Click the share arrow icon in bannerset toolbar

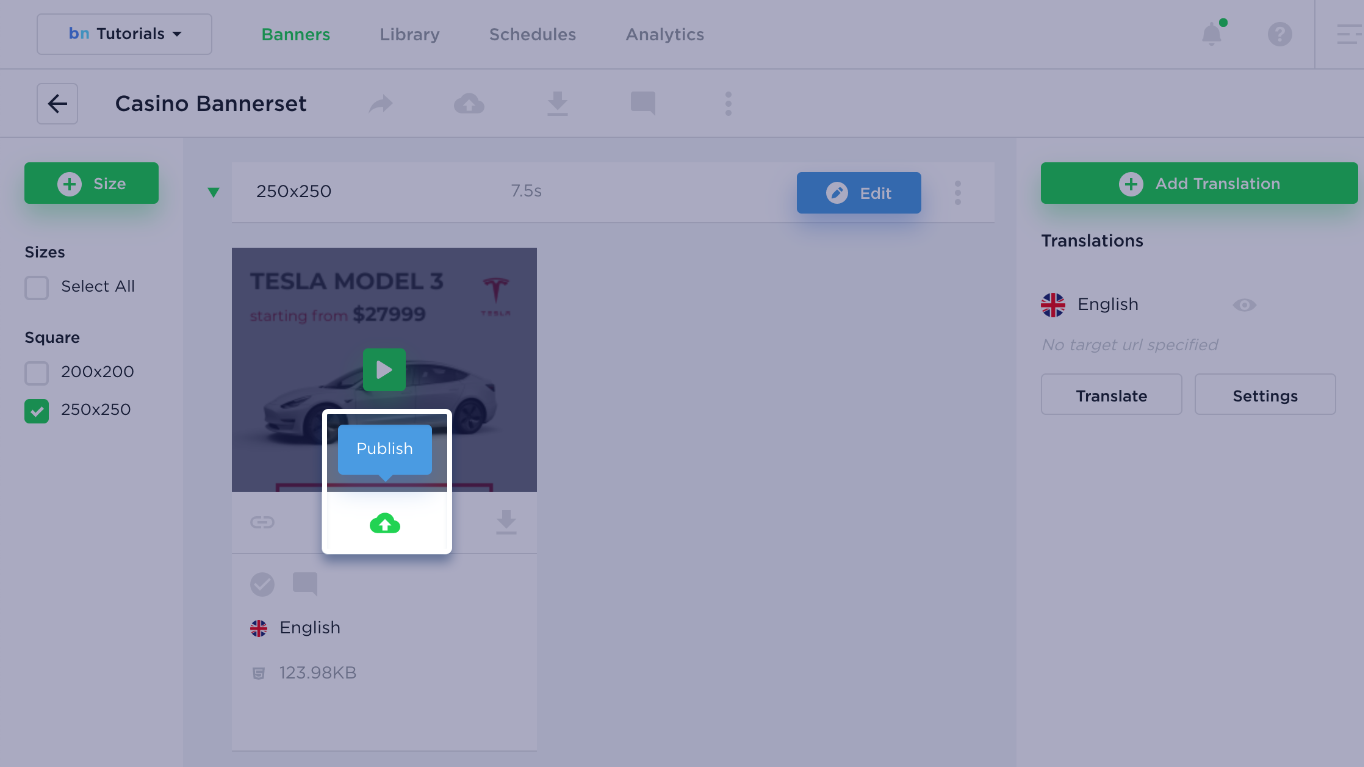click(381, 103)
